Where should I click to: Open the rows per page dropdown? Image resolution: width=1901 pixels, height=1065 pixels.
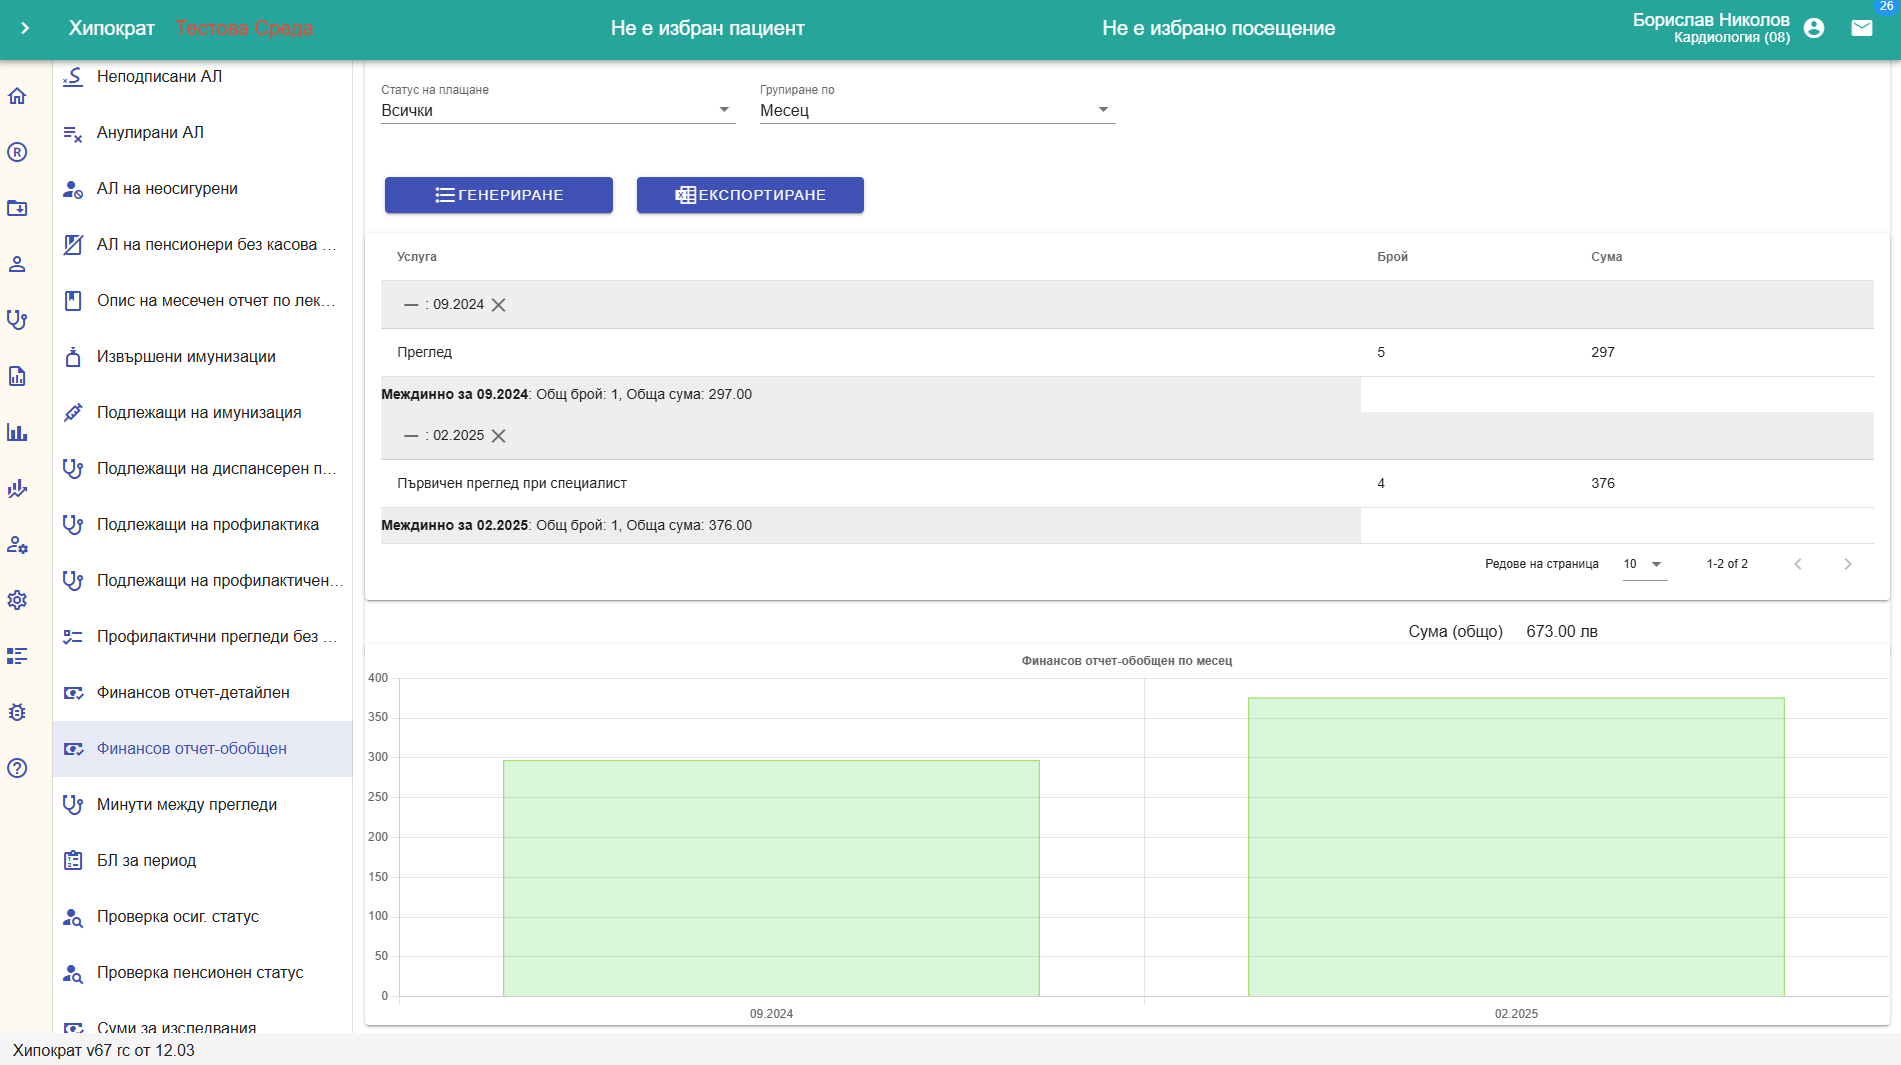[x=1645, y=564]
